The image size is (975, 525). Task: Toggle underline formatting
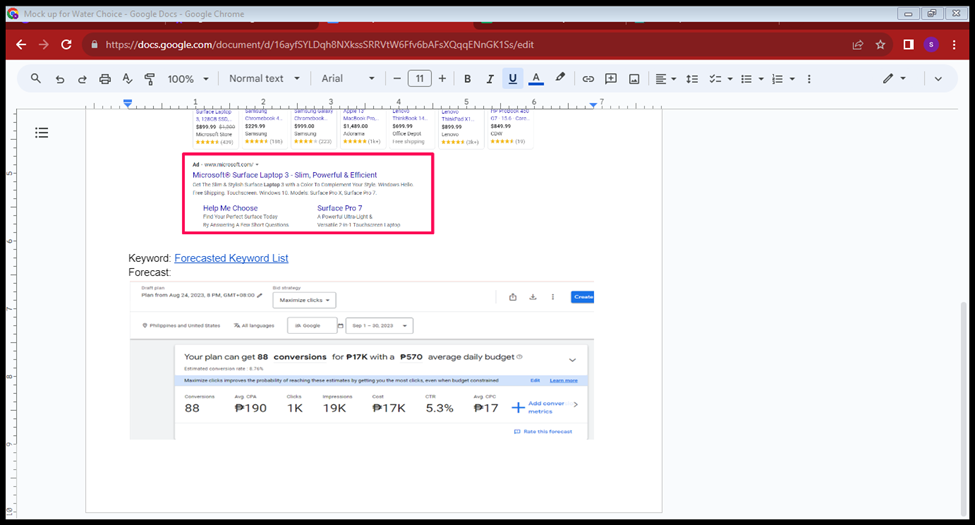point(512,79)
